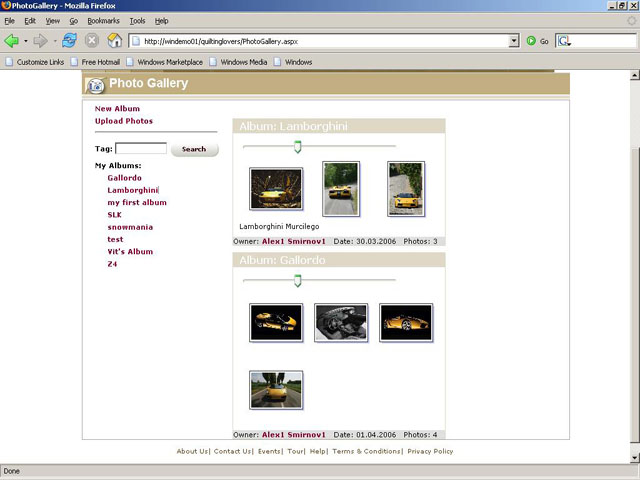
Task: Open the test album link
Action: click(x=115, y=239)
